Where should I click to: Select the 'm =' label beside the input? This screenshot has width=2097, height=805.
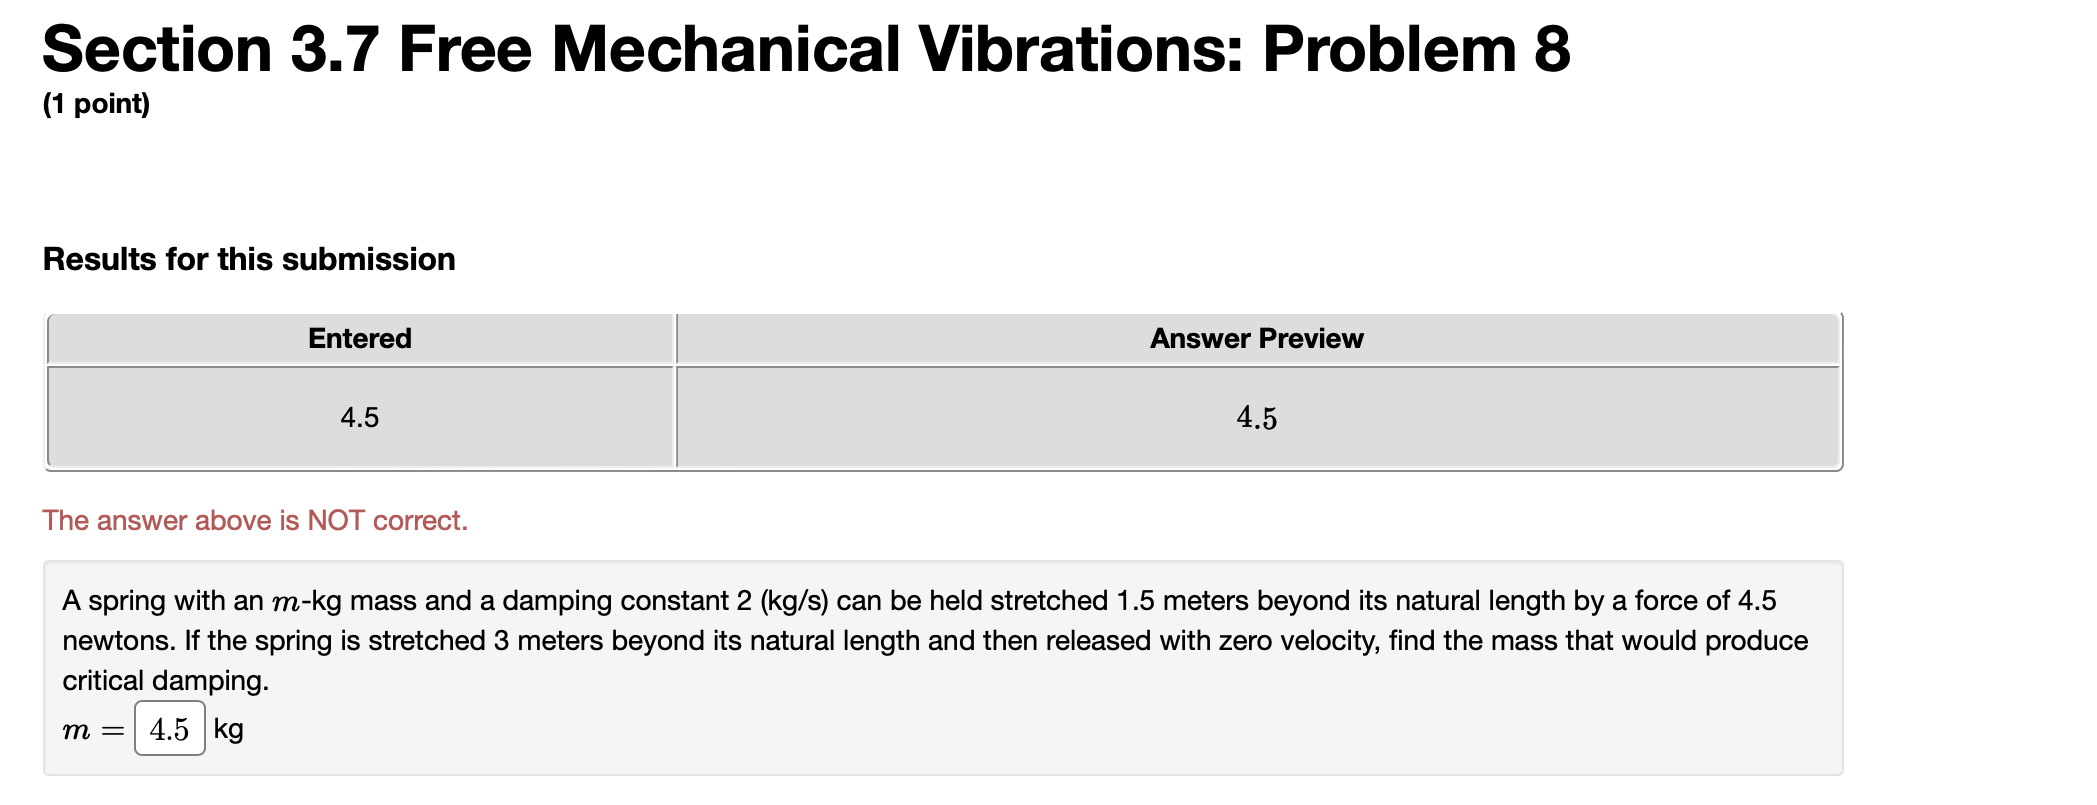click(x=92, y=730)
